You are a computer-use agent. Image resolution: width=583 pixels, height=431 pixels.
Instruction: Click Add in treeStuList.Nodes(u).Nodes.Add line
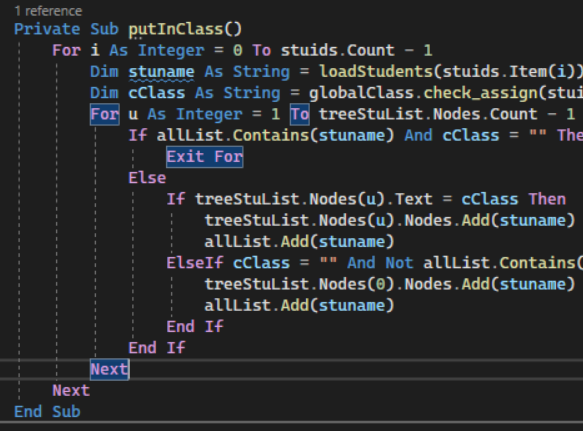point(476,221)
